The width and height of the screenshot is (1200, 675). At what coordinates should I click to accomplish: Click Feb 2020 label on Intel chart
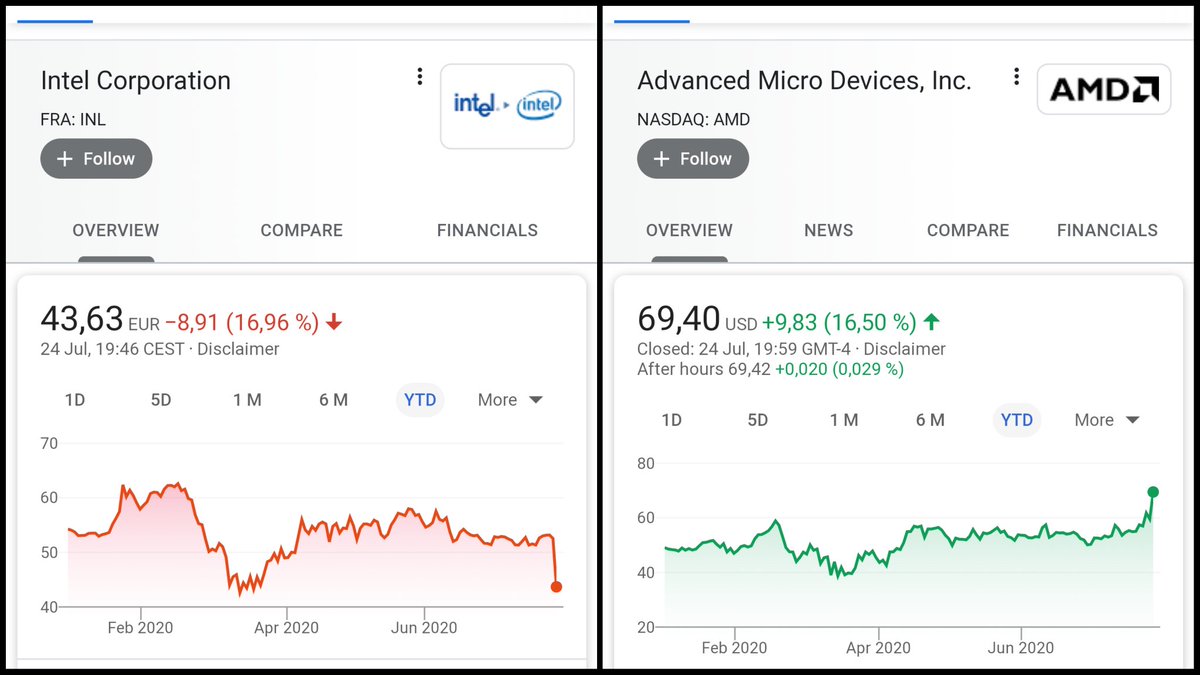pos(141,628)
